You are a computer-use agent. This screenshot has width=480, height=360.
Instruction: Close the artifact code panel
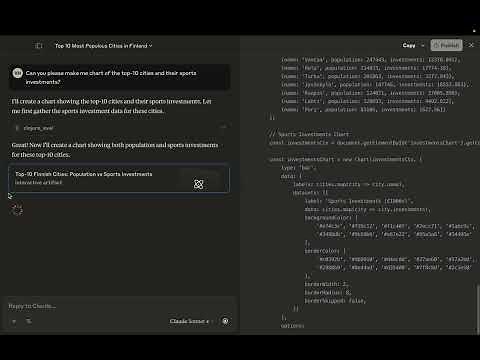click(x=471, y=45)
